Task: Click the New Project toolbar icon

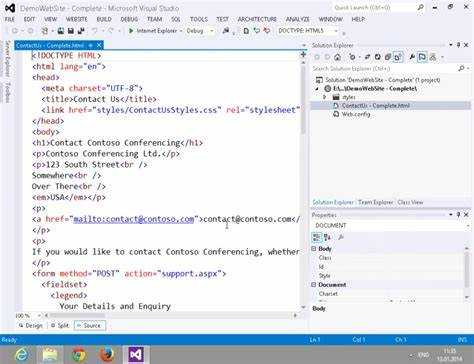Action: 45,31
